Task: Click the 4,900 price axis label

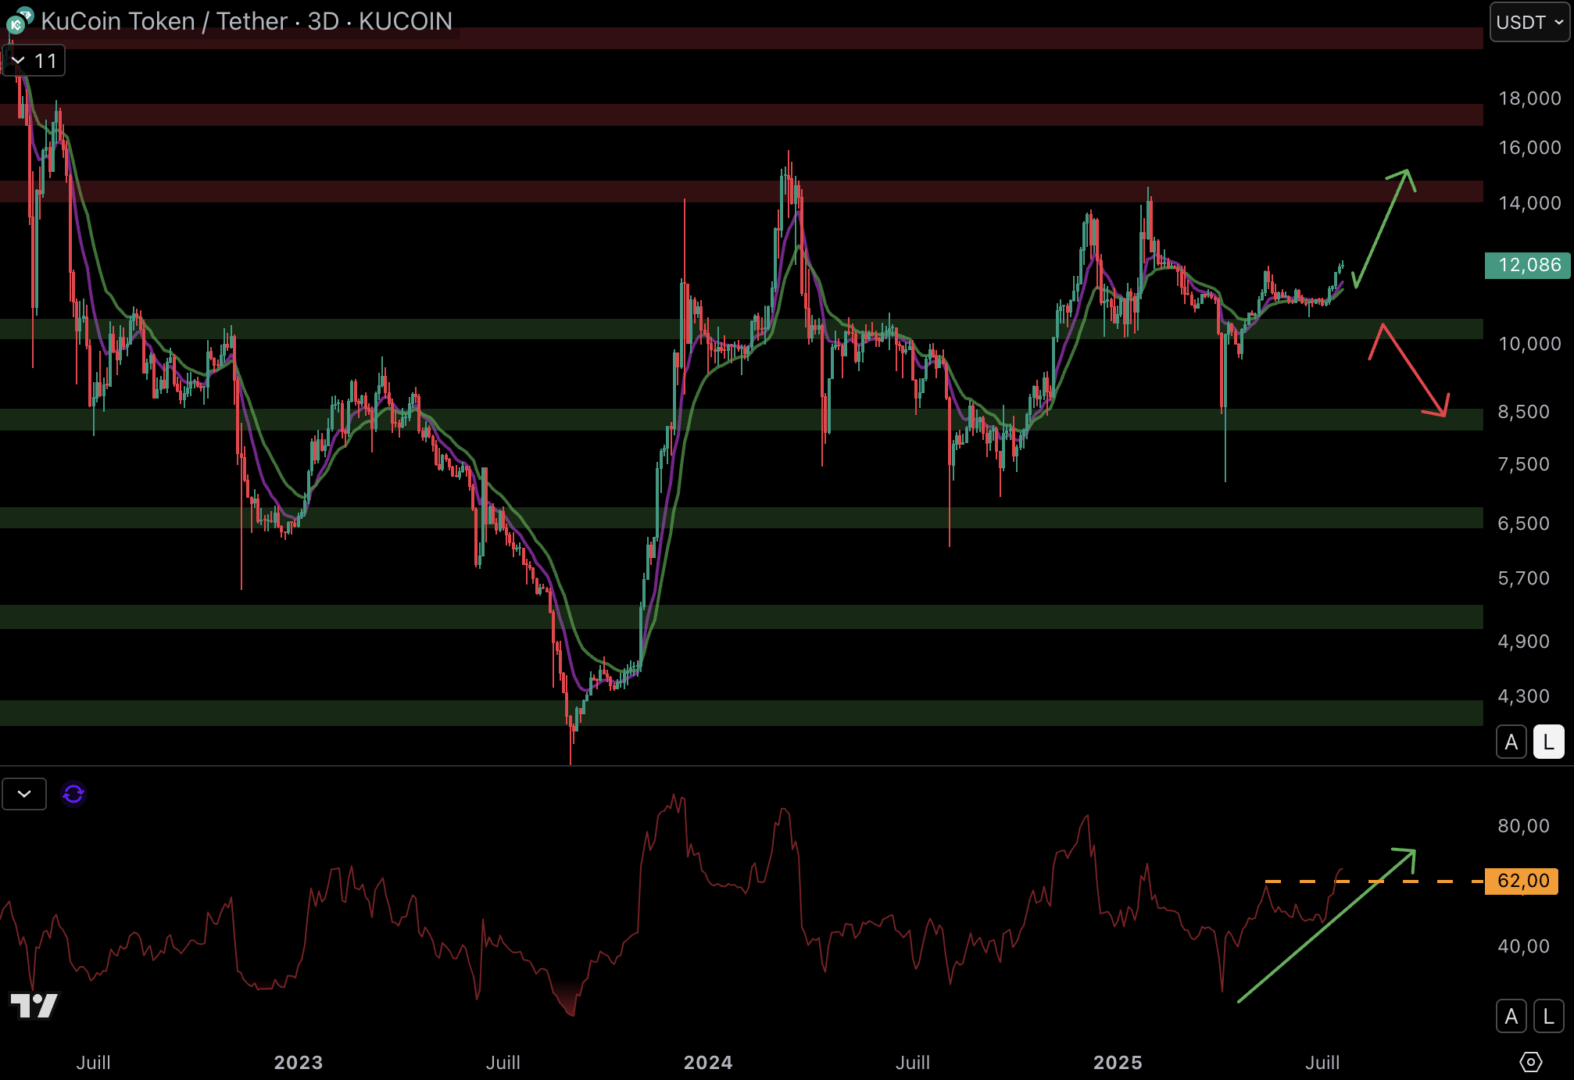Action: coord(1523,641)
